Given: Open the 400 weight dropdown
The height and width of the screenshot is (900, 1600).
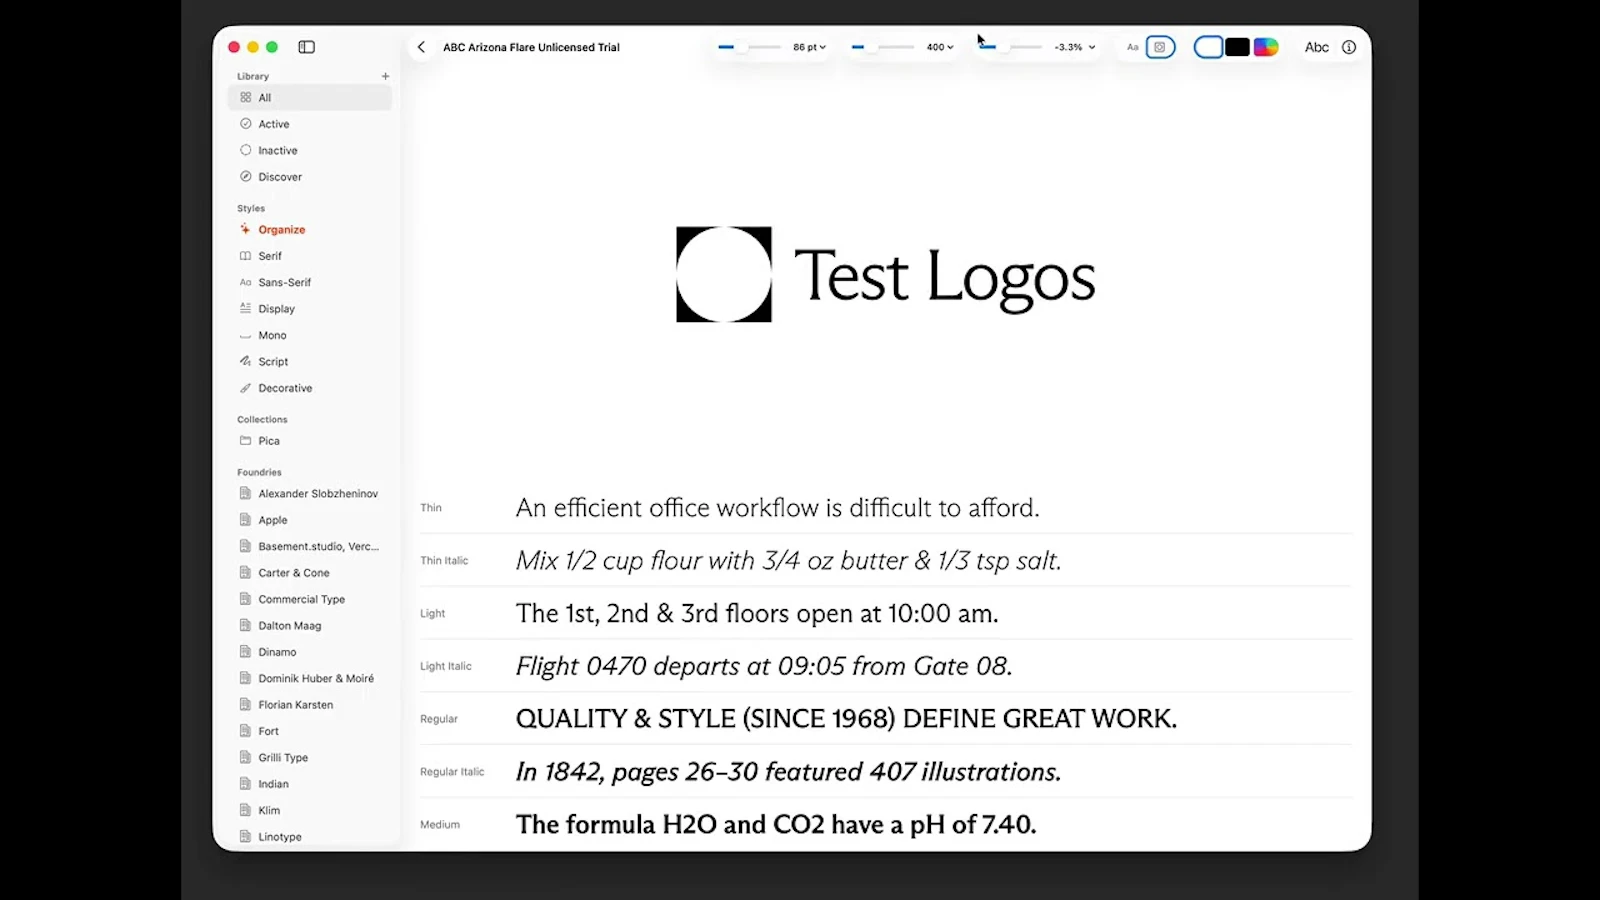Looking at the screenshot, I should click(x=940, y=47).
